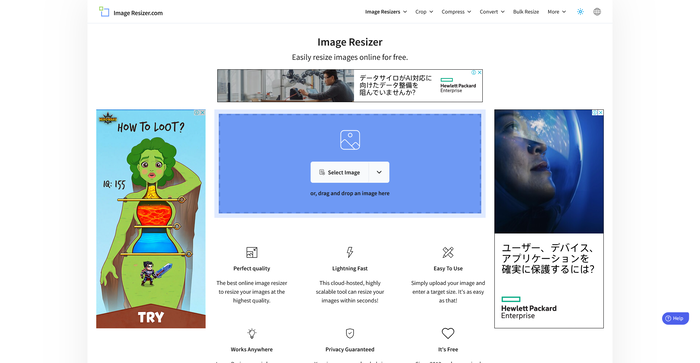The height and width of the screenshot is (363, 700).
Task: Expand the Crop menu
Action: [424, 12]
